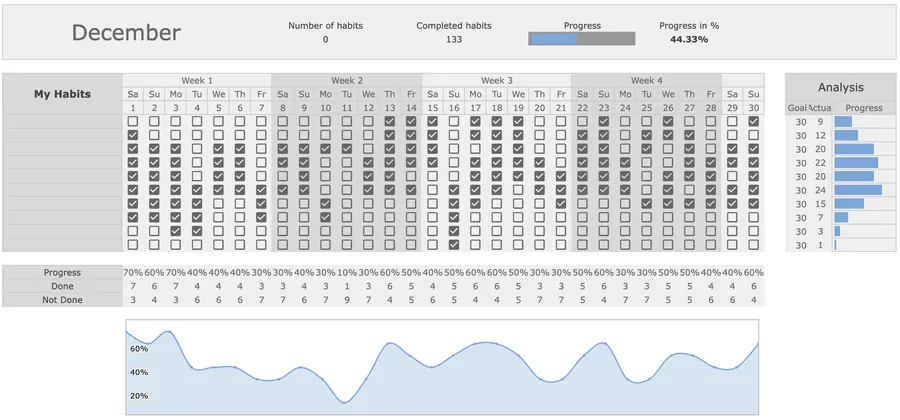Uncheck day 1 checkbox in row with Actual 12

133,135
